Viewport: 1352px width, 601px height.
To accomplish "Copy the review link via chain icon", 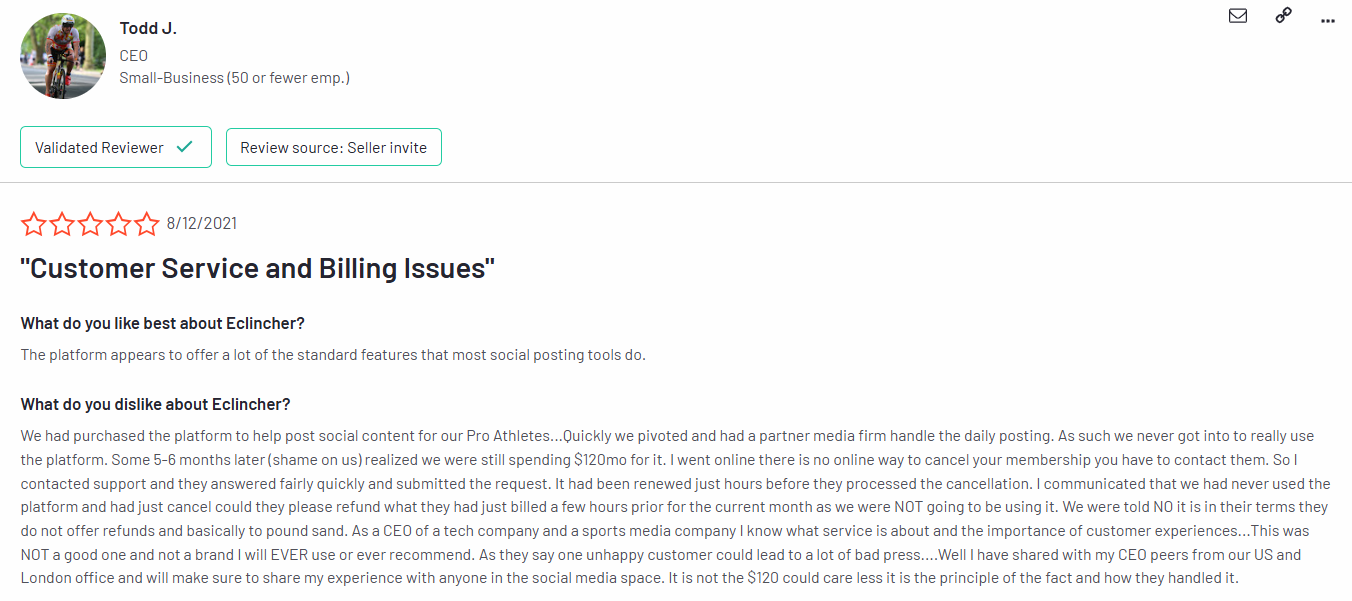I will 1283,16.
